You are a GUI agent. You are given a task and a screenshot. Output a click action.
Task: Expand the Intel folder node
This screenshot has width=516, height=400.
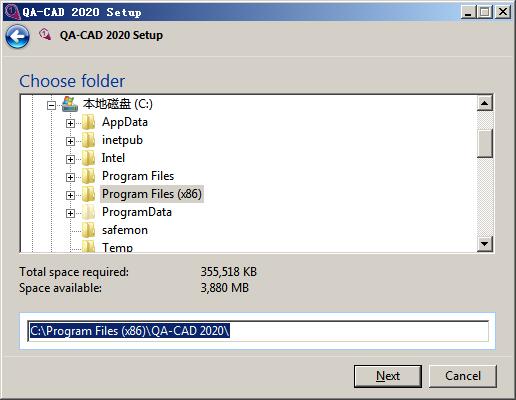(70, 160)
